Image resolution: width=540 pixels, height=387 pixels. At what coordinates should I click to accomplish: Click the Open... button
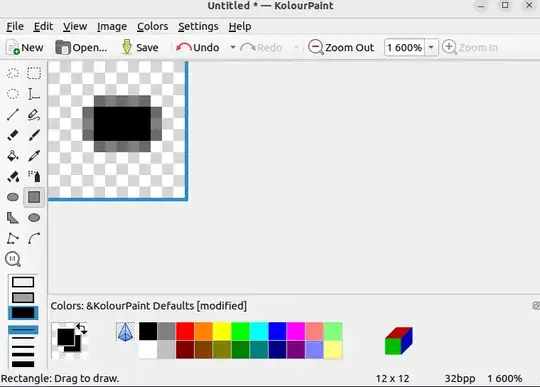click(x=81, y=47)
